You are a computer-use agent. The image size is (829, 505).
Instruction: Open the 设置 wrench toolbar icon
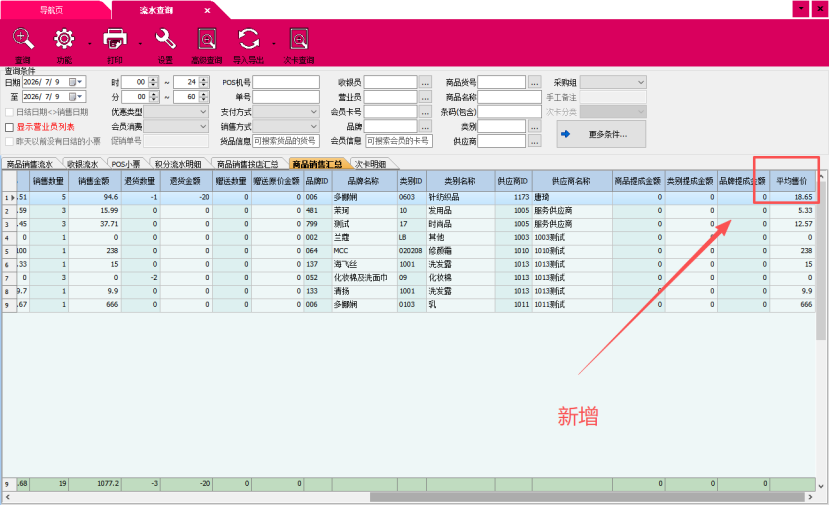pos(165,39)
